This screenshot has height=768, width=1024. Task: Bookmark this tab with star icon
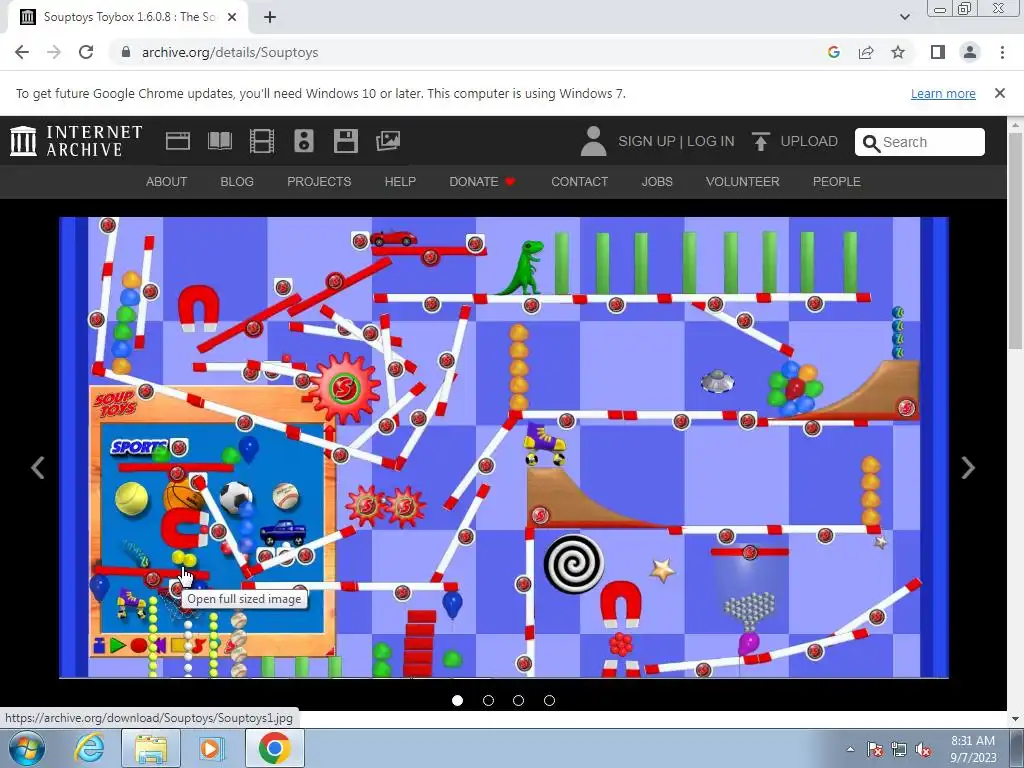point(898,52)
